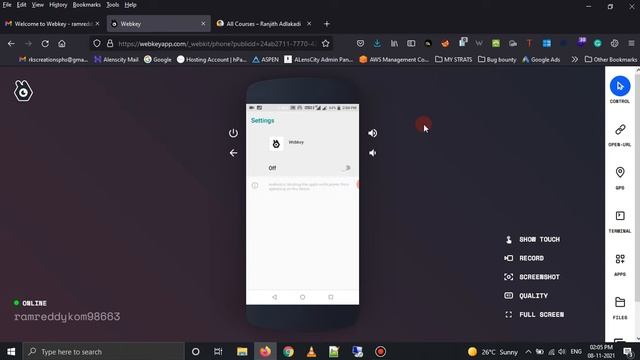Tap Android recents square on phone screen
The width and height of the screenshot is (640, 360).
[331, 297]
